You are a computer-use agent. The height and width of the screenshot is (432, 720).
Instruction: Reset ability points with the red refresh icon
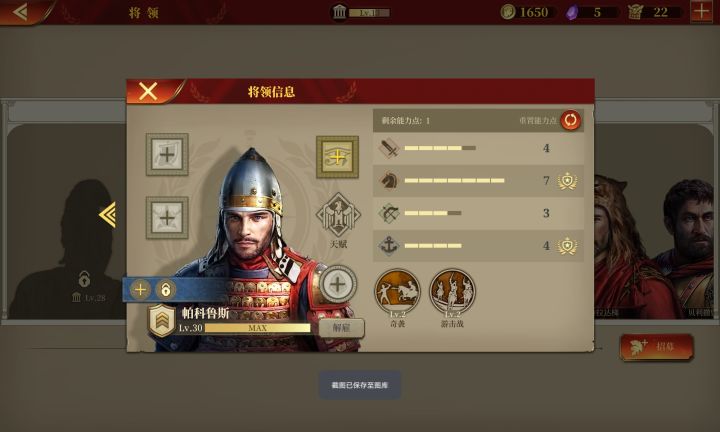(x=570, y=120)
